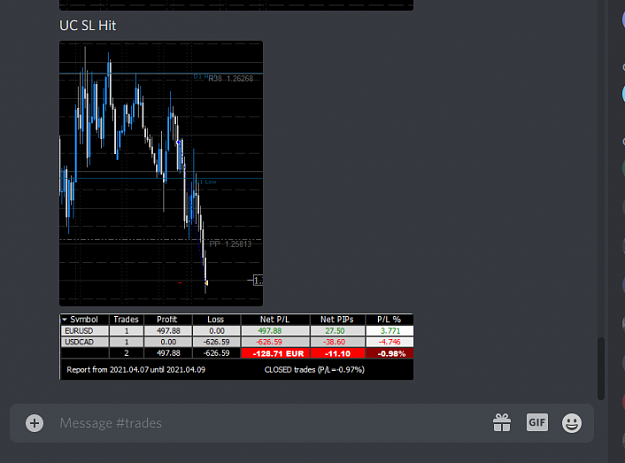Click the plus attachment button in message bar
The height and width of the screenshot is (463, 625).
(x=35, y=423)
